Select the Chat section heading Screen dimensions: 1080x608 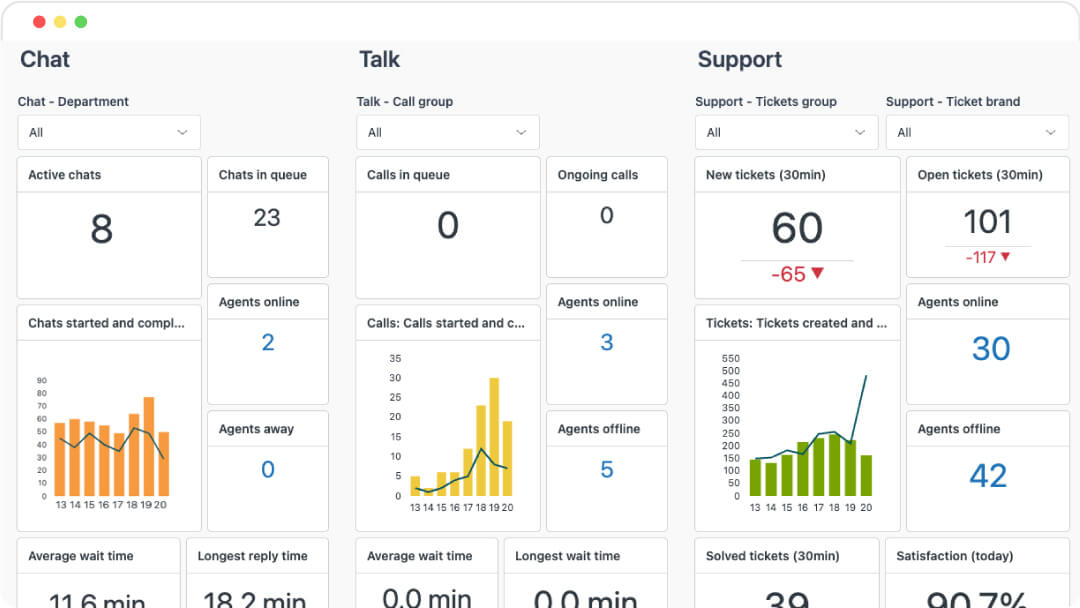click(x=44, y=60)
